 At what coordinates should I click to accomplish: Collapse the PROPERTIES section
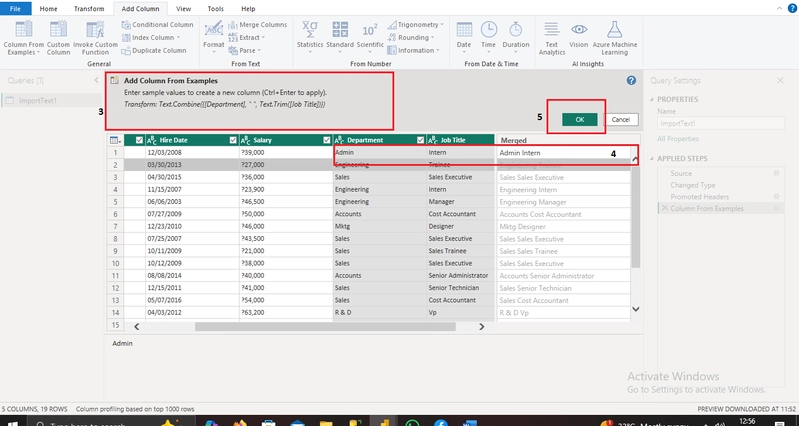(652, 99)
